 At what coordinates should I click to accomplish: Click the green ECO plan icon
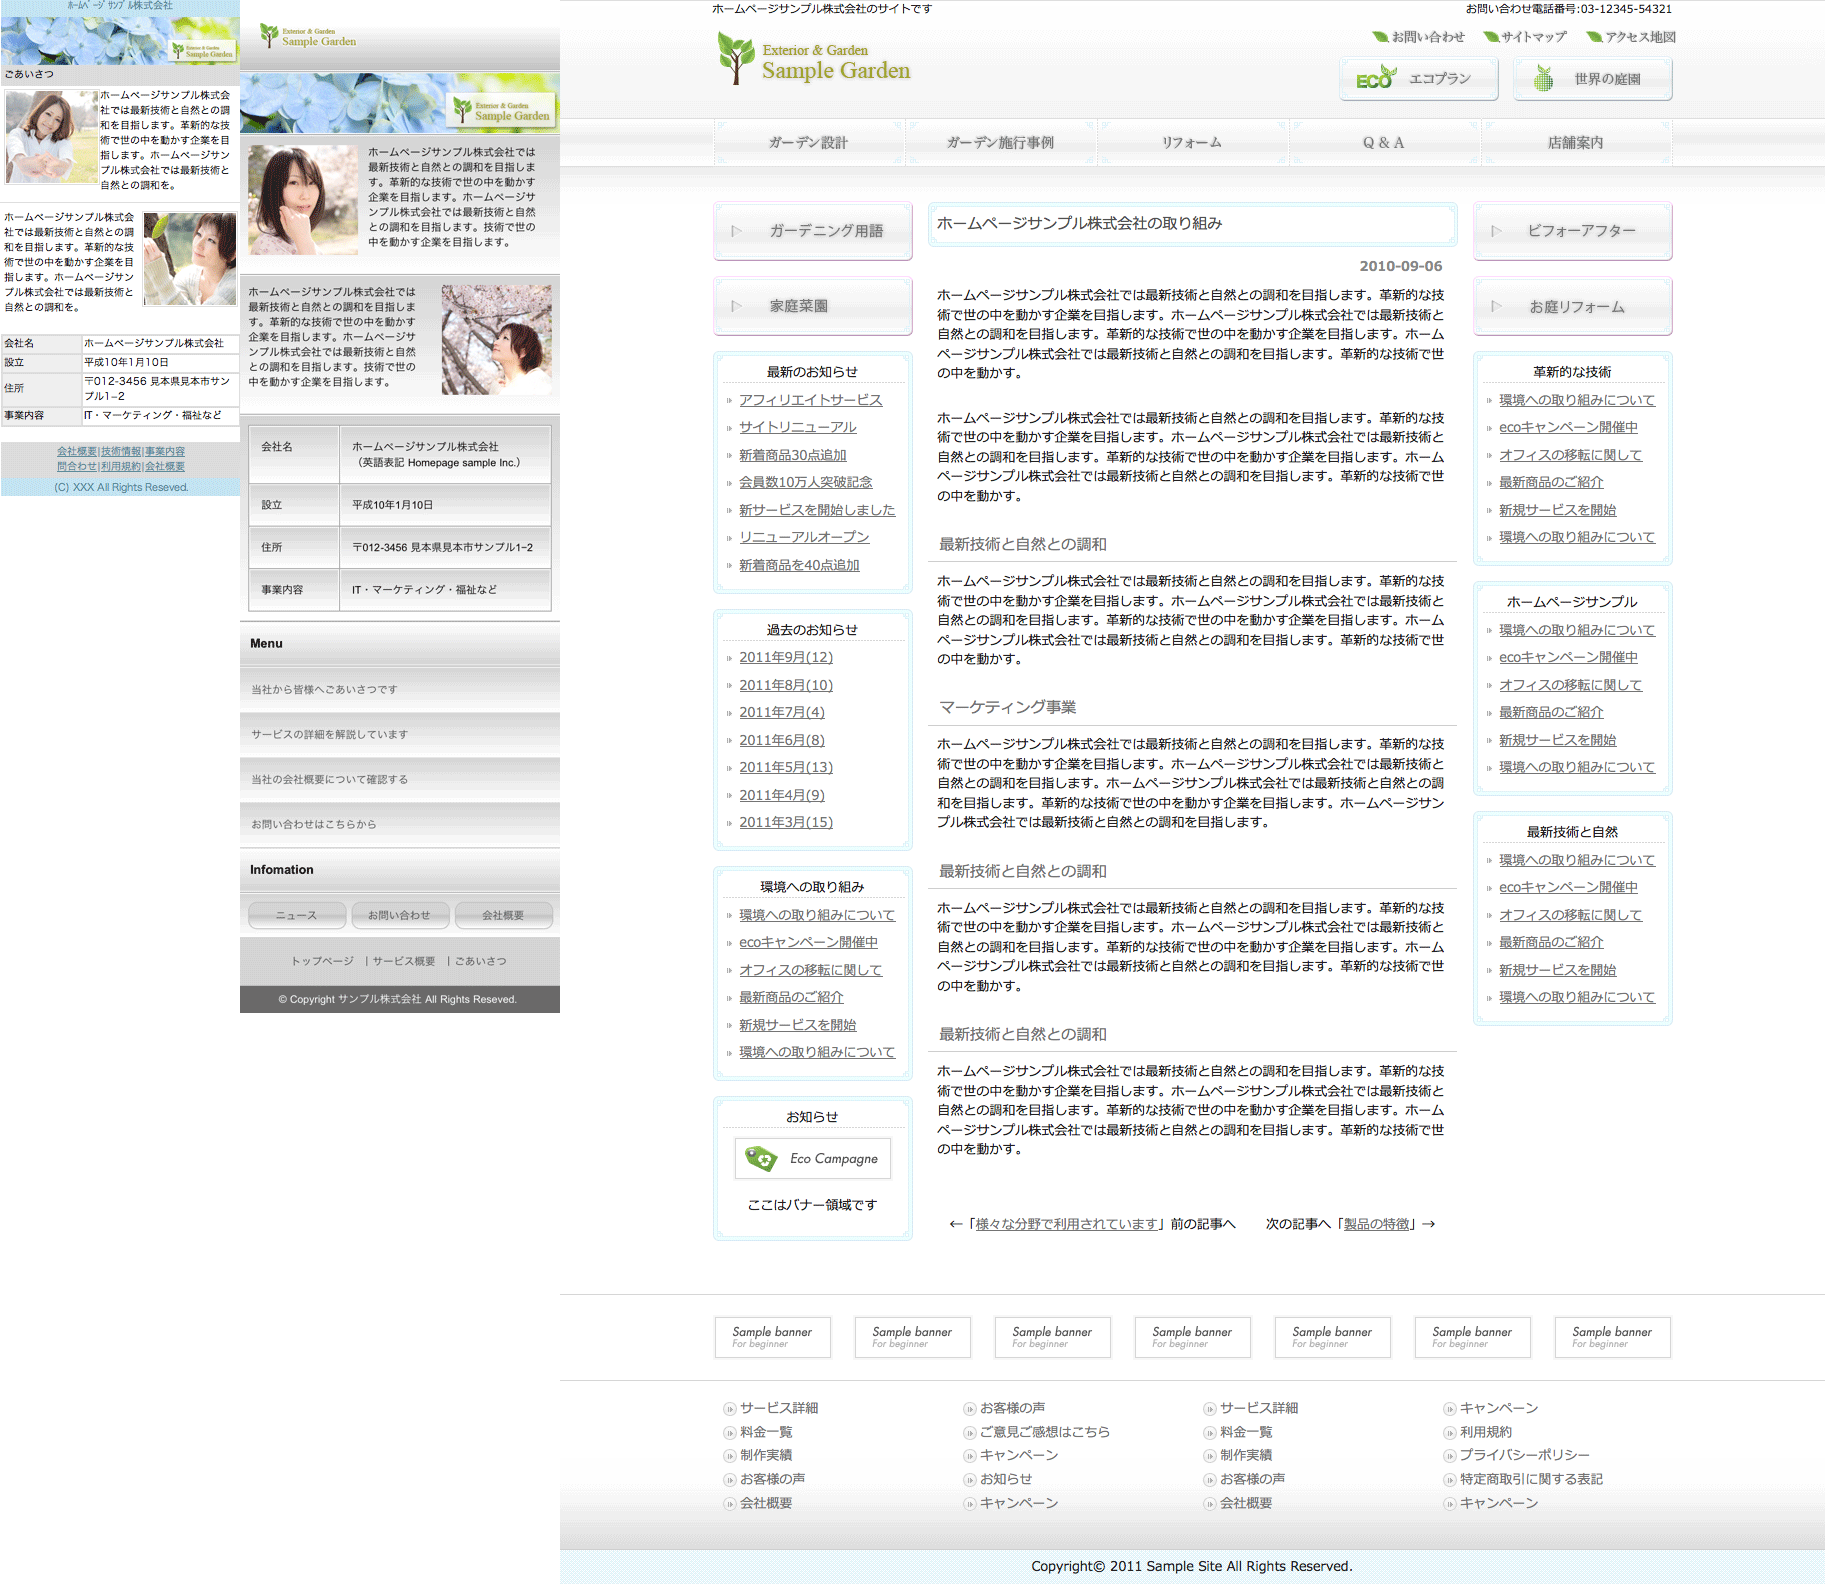click(1375, 79)
